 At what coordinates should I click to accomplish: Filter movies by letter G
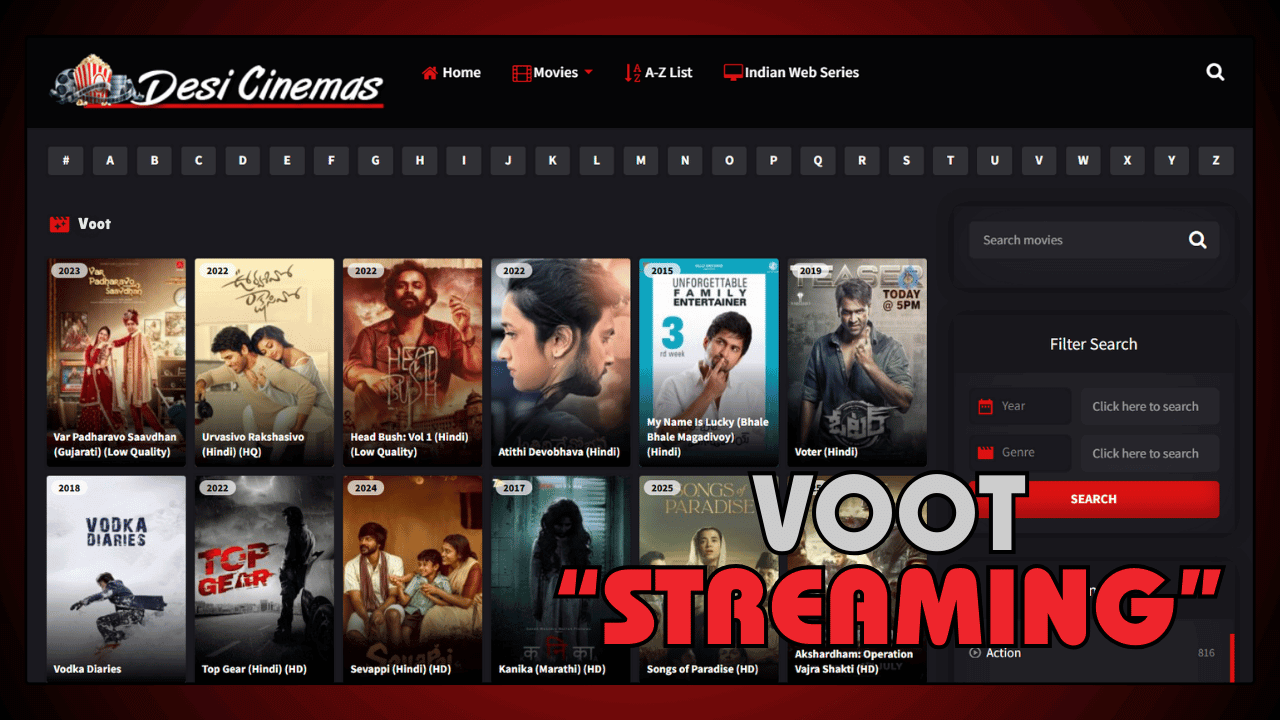376,161
